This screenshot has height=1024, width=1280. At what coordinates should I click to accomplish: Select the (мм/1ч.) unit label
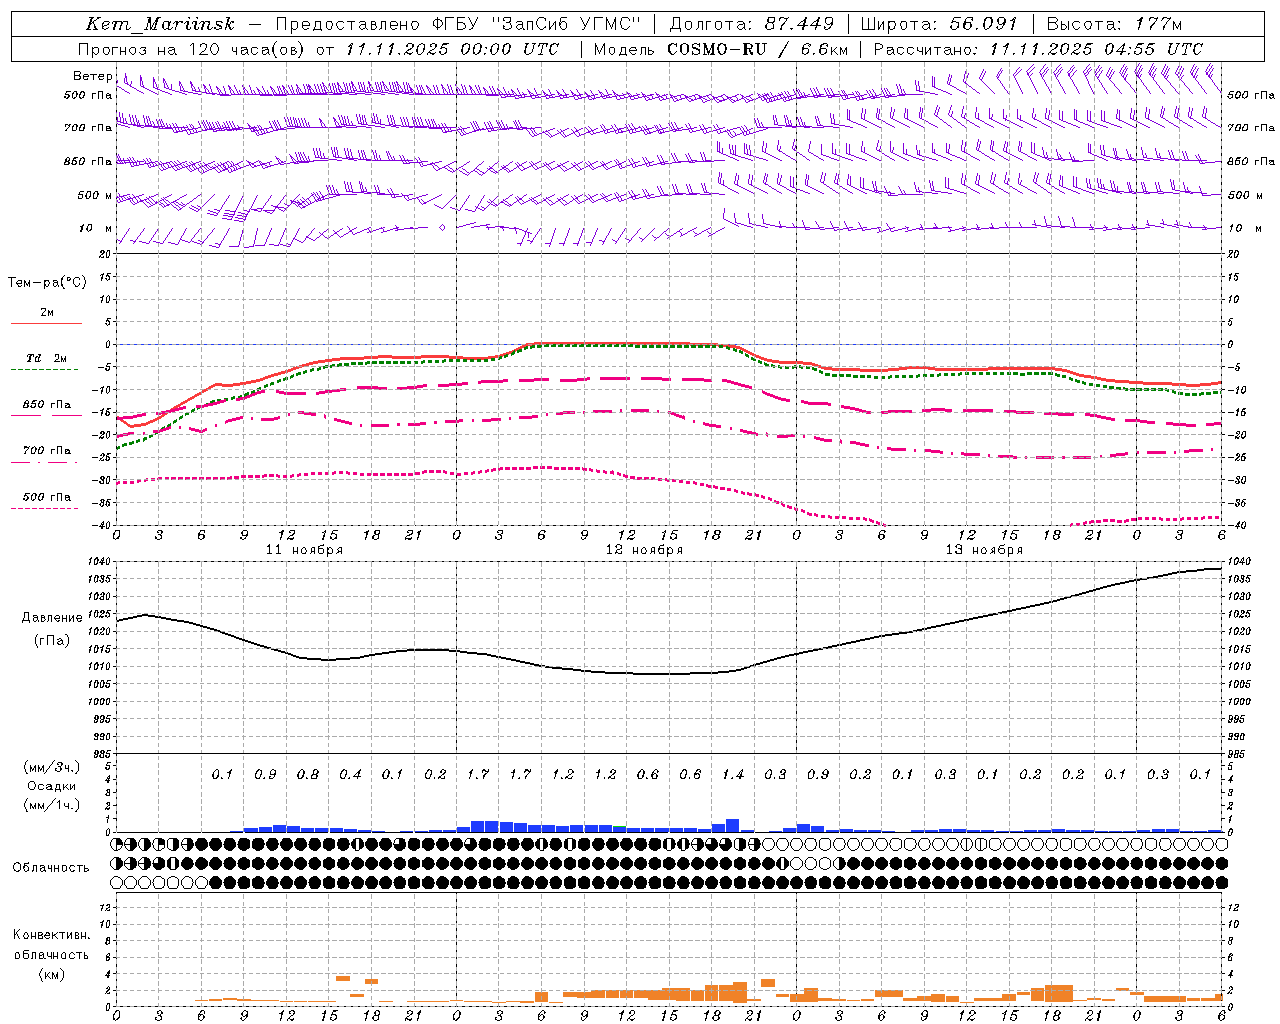pos(51,805)
